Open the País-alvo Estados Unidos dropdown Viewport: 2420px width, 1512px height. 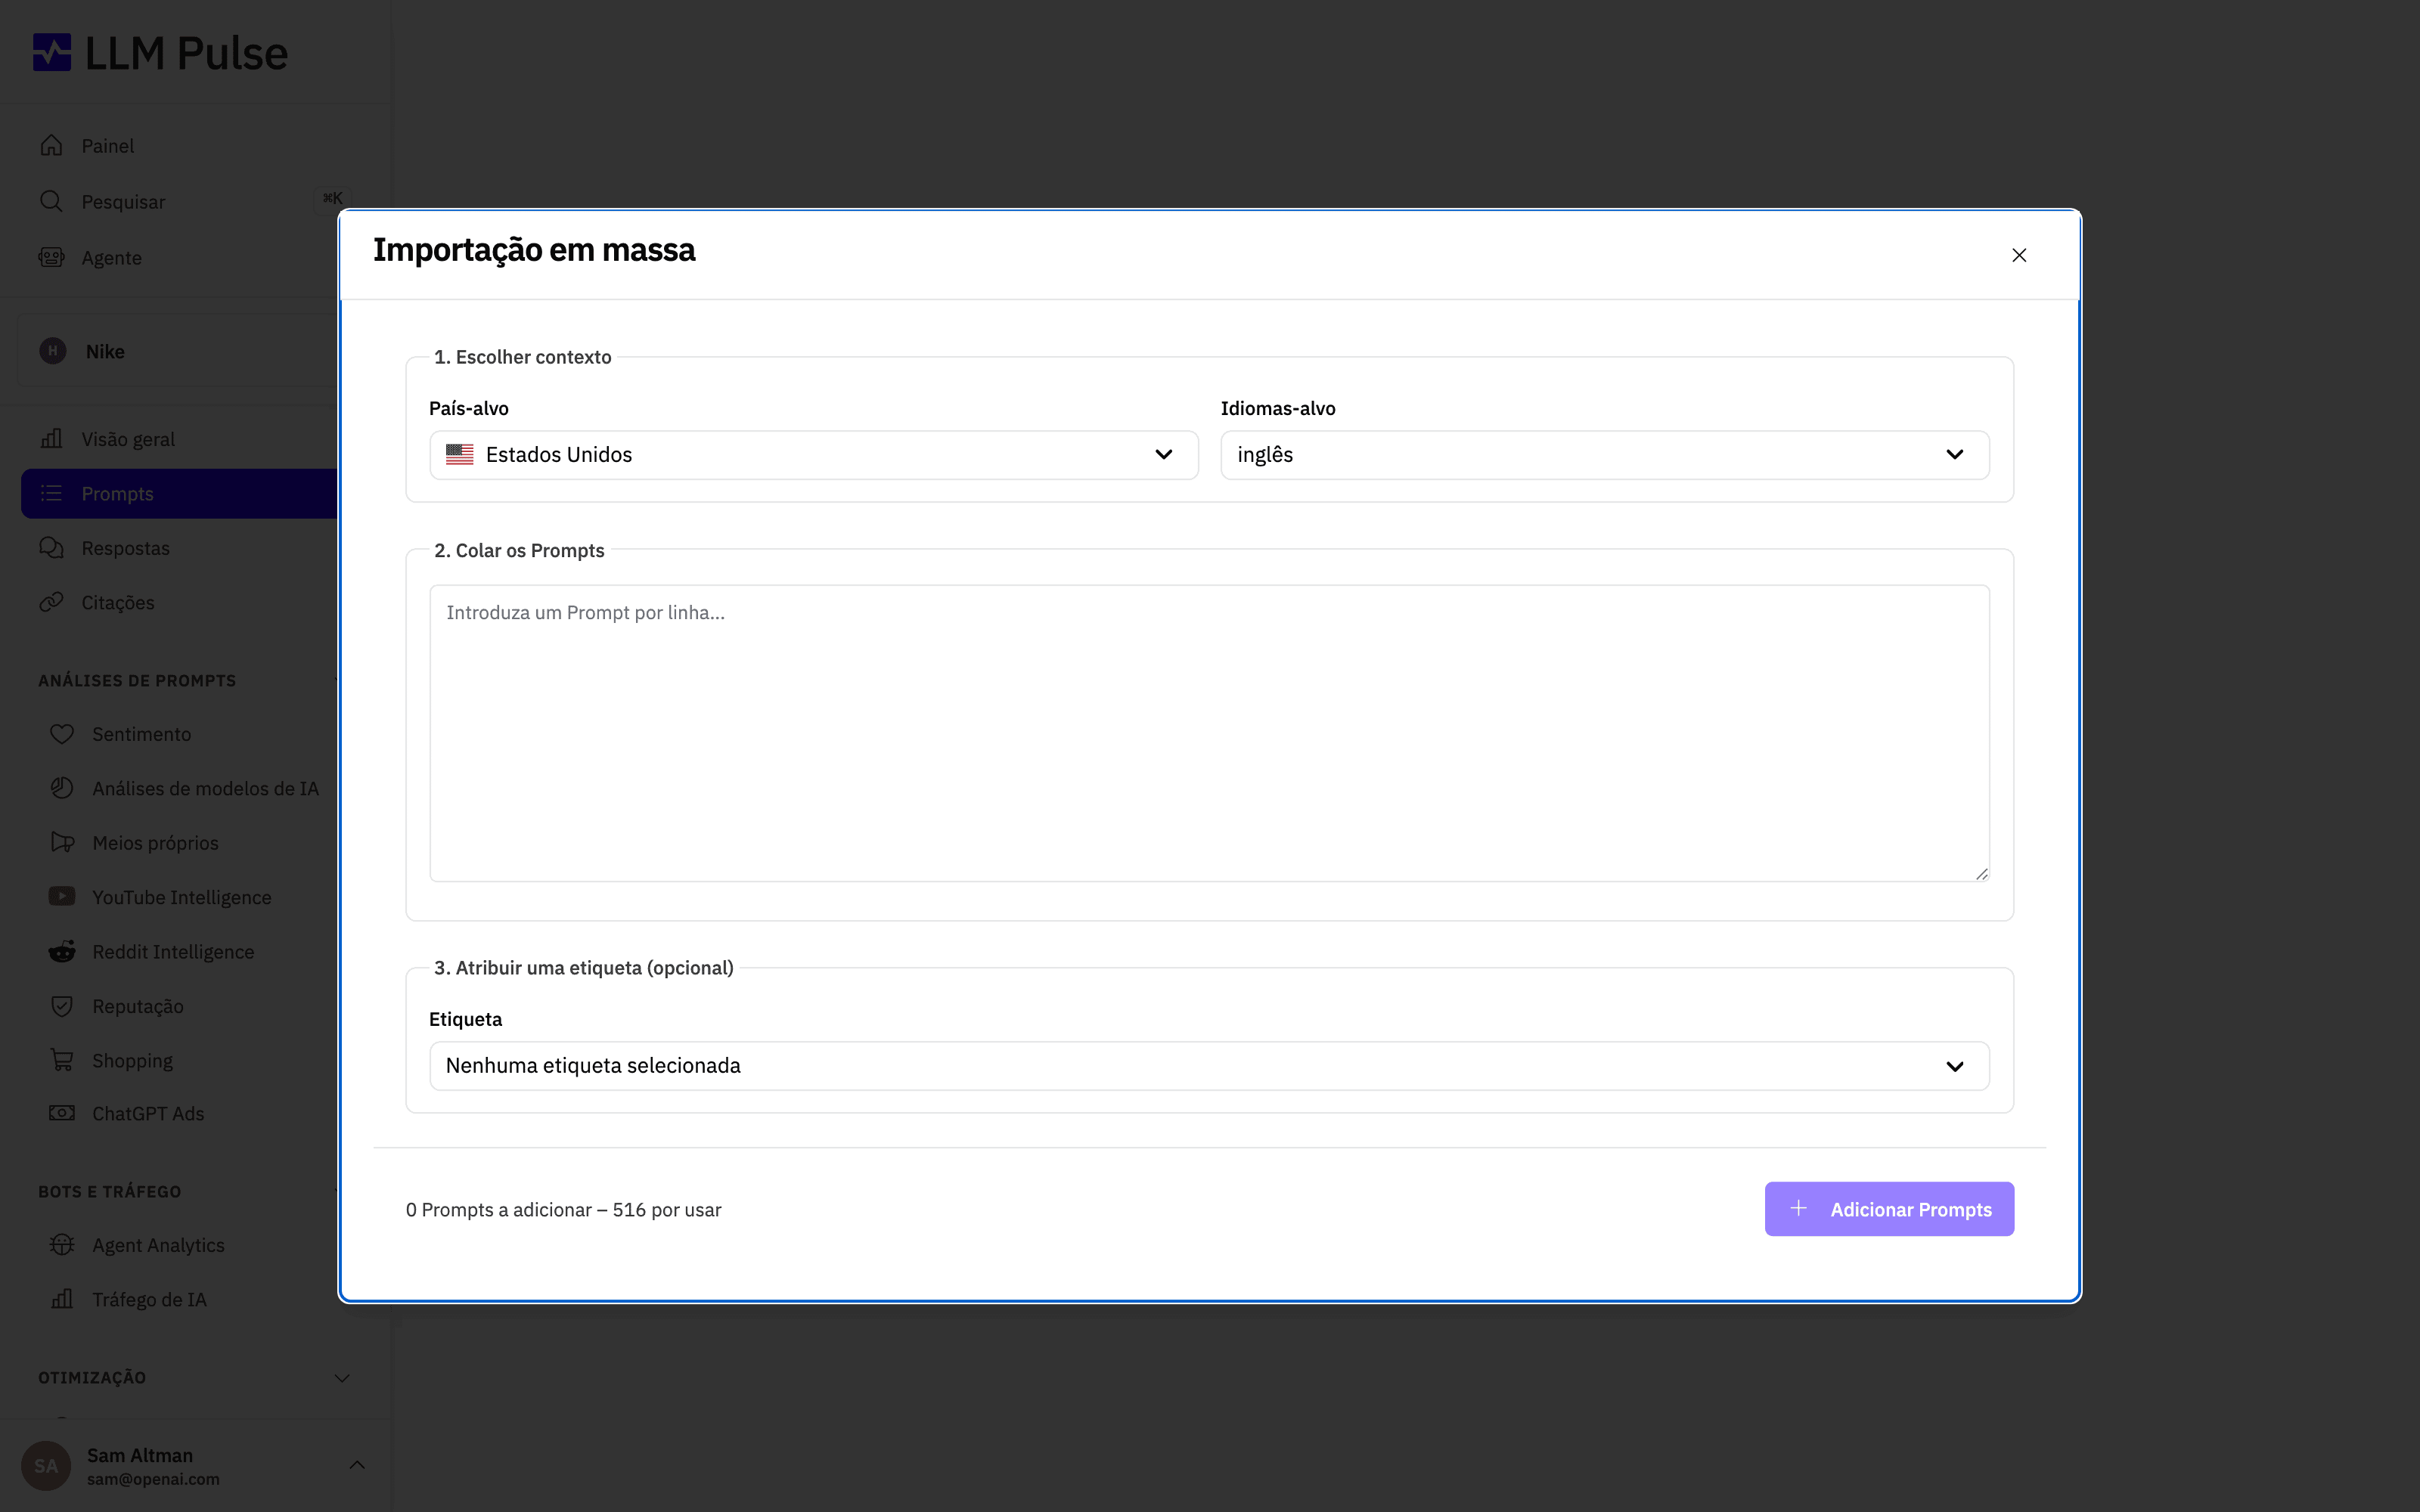(x=814, y=455)
